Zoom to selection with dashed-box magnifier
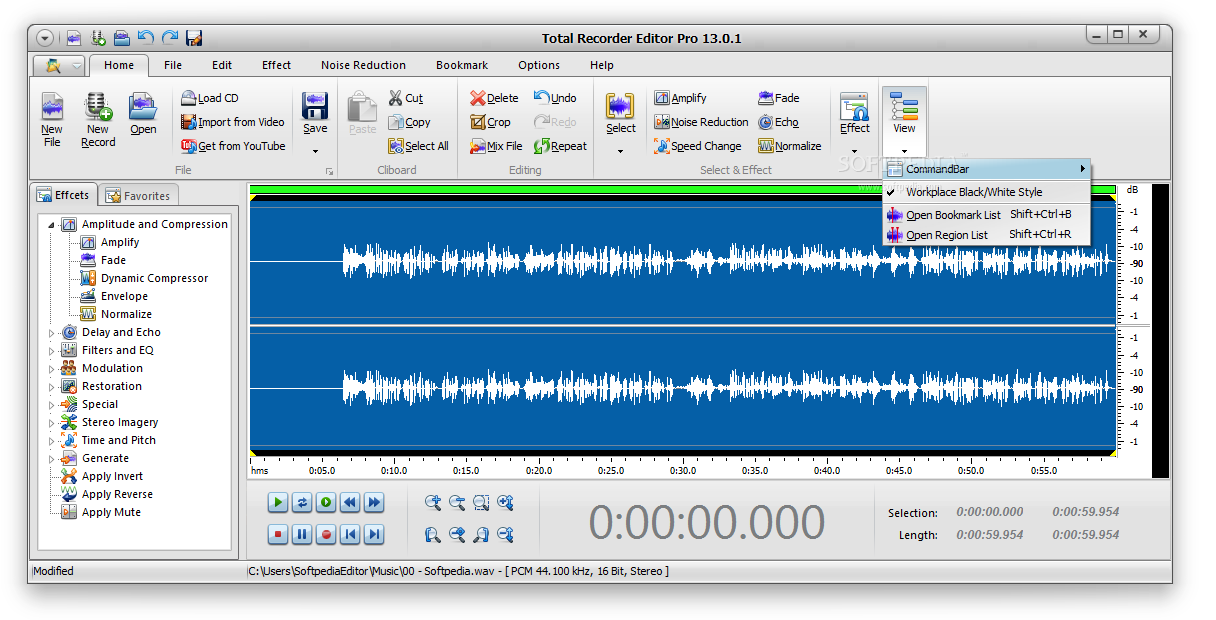1216x620 pixels. point(481,503)
